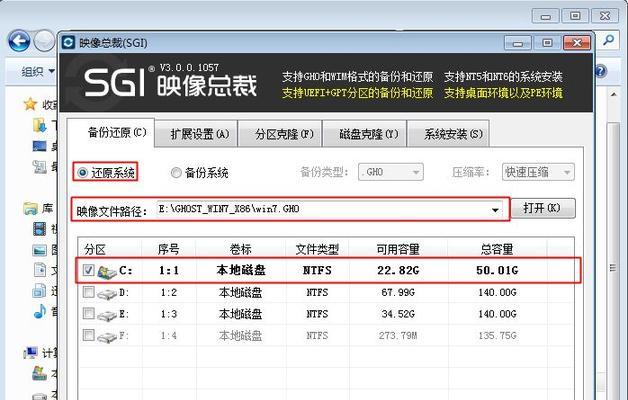Click the 135.75G total capacity cell

(497, 335)
